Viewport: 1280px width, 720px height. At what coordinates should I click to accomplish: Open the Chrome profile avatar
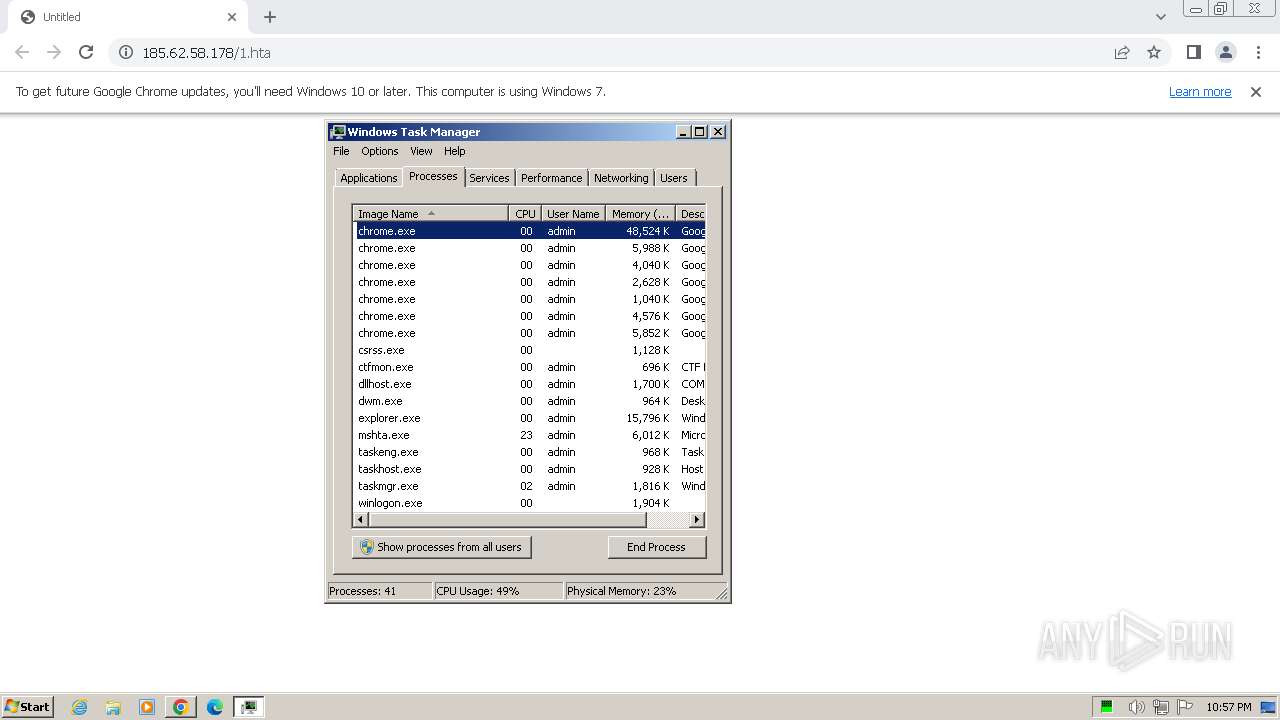[1225, 52]
